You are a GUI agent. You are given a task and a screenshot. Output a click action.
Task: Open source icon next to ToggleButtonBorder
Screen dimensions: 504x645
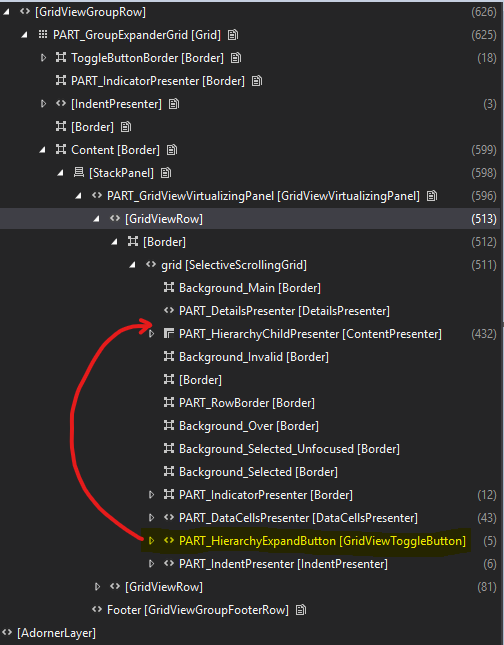point(236,58)
